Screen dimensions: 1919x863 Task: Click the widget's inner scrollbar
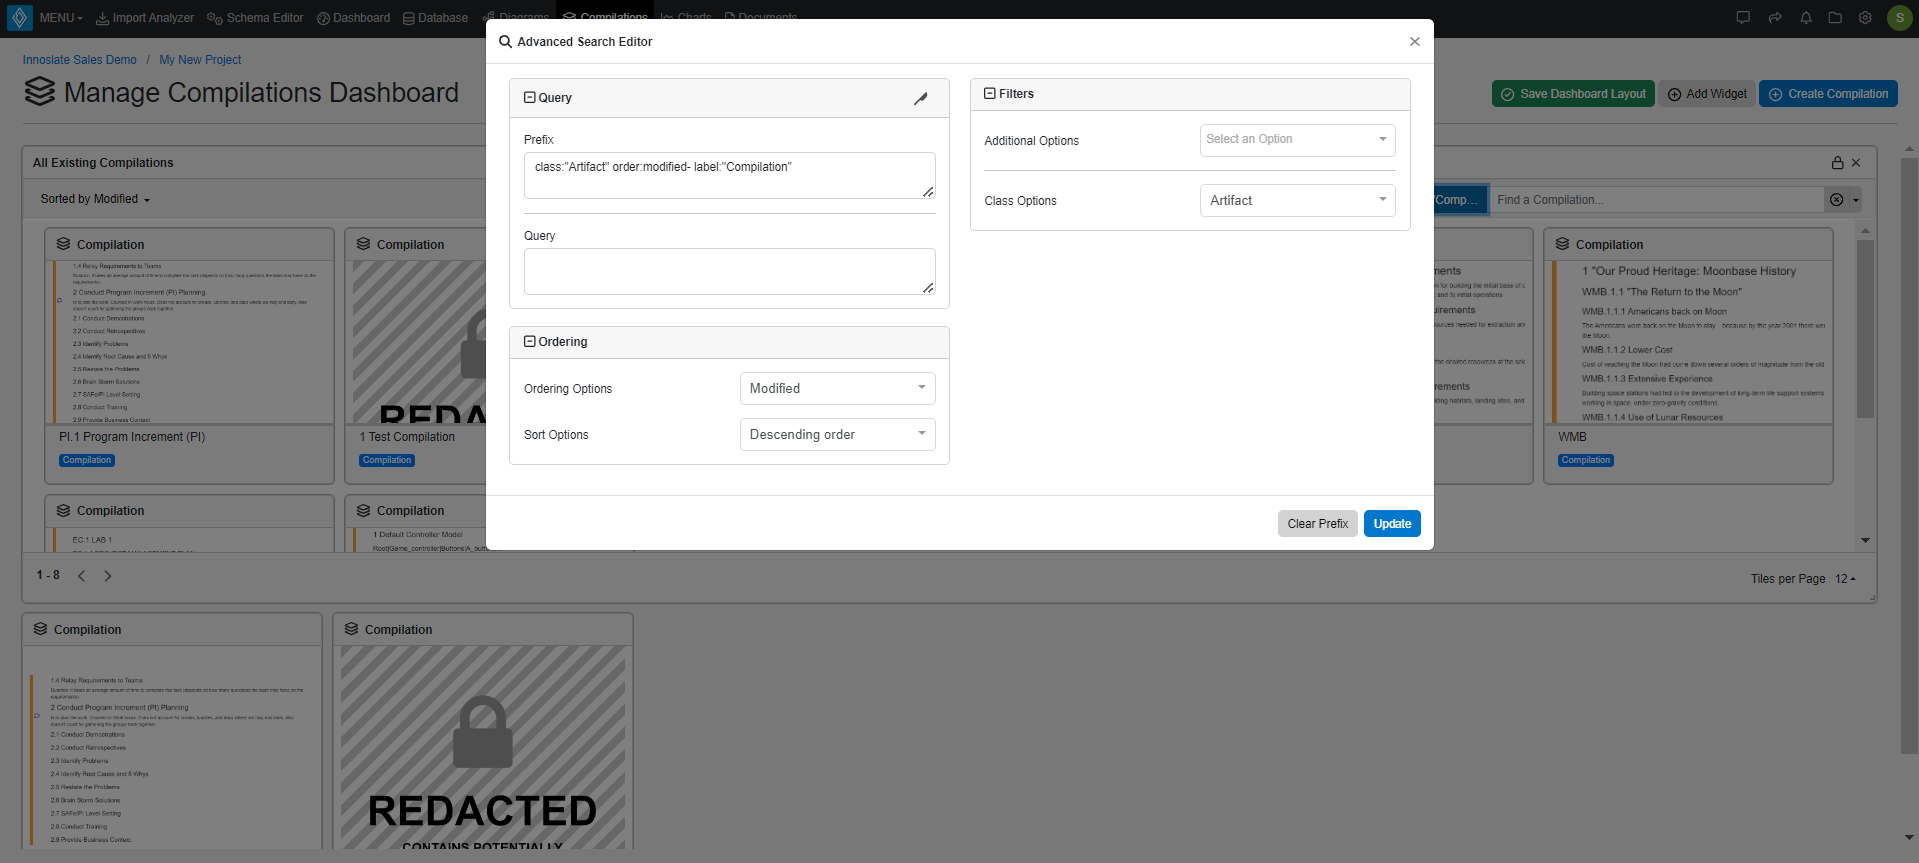1865,330
